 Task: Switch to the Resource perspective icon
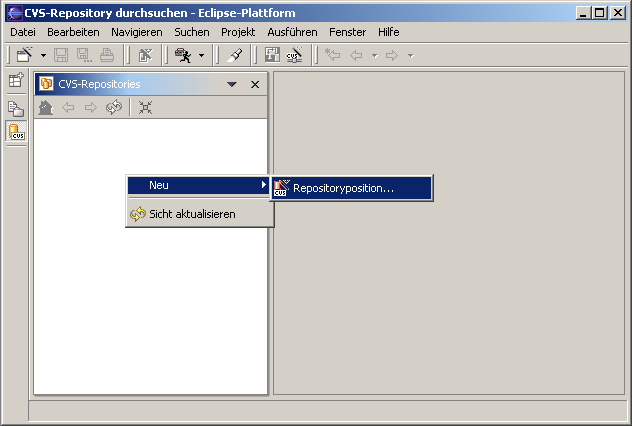click(17, 108)
